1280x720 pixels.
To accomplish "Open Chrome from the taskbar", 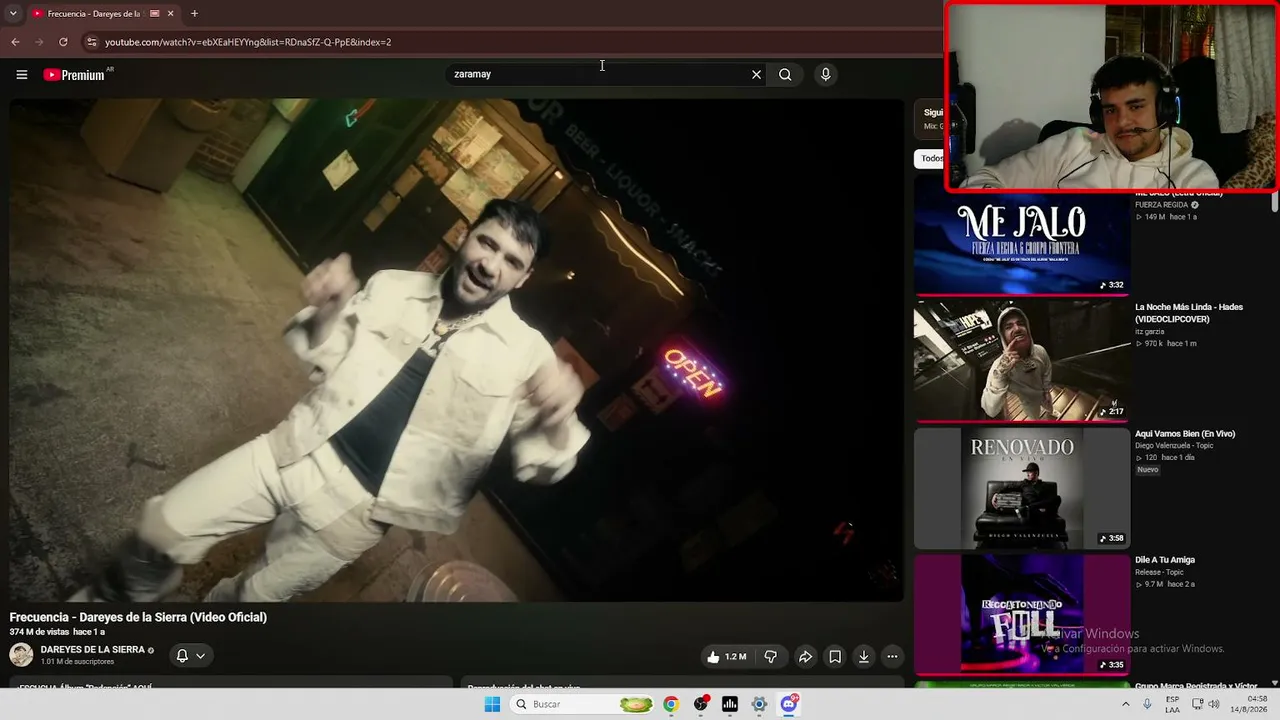I will [671, 704].
